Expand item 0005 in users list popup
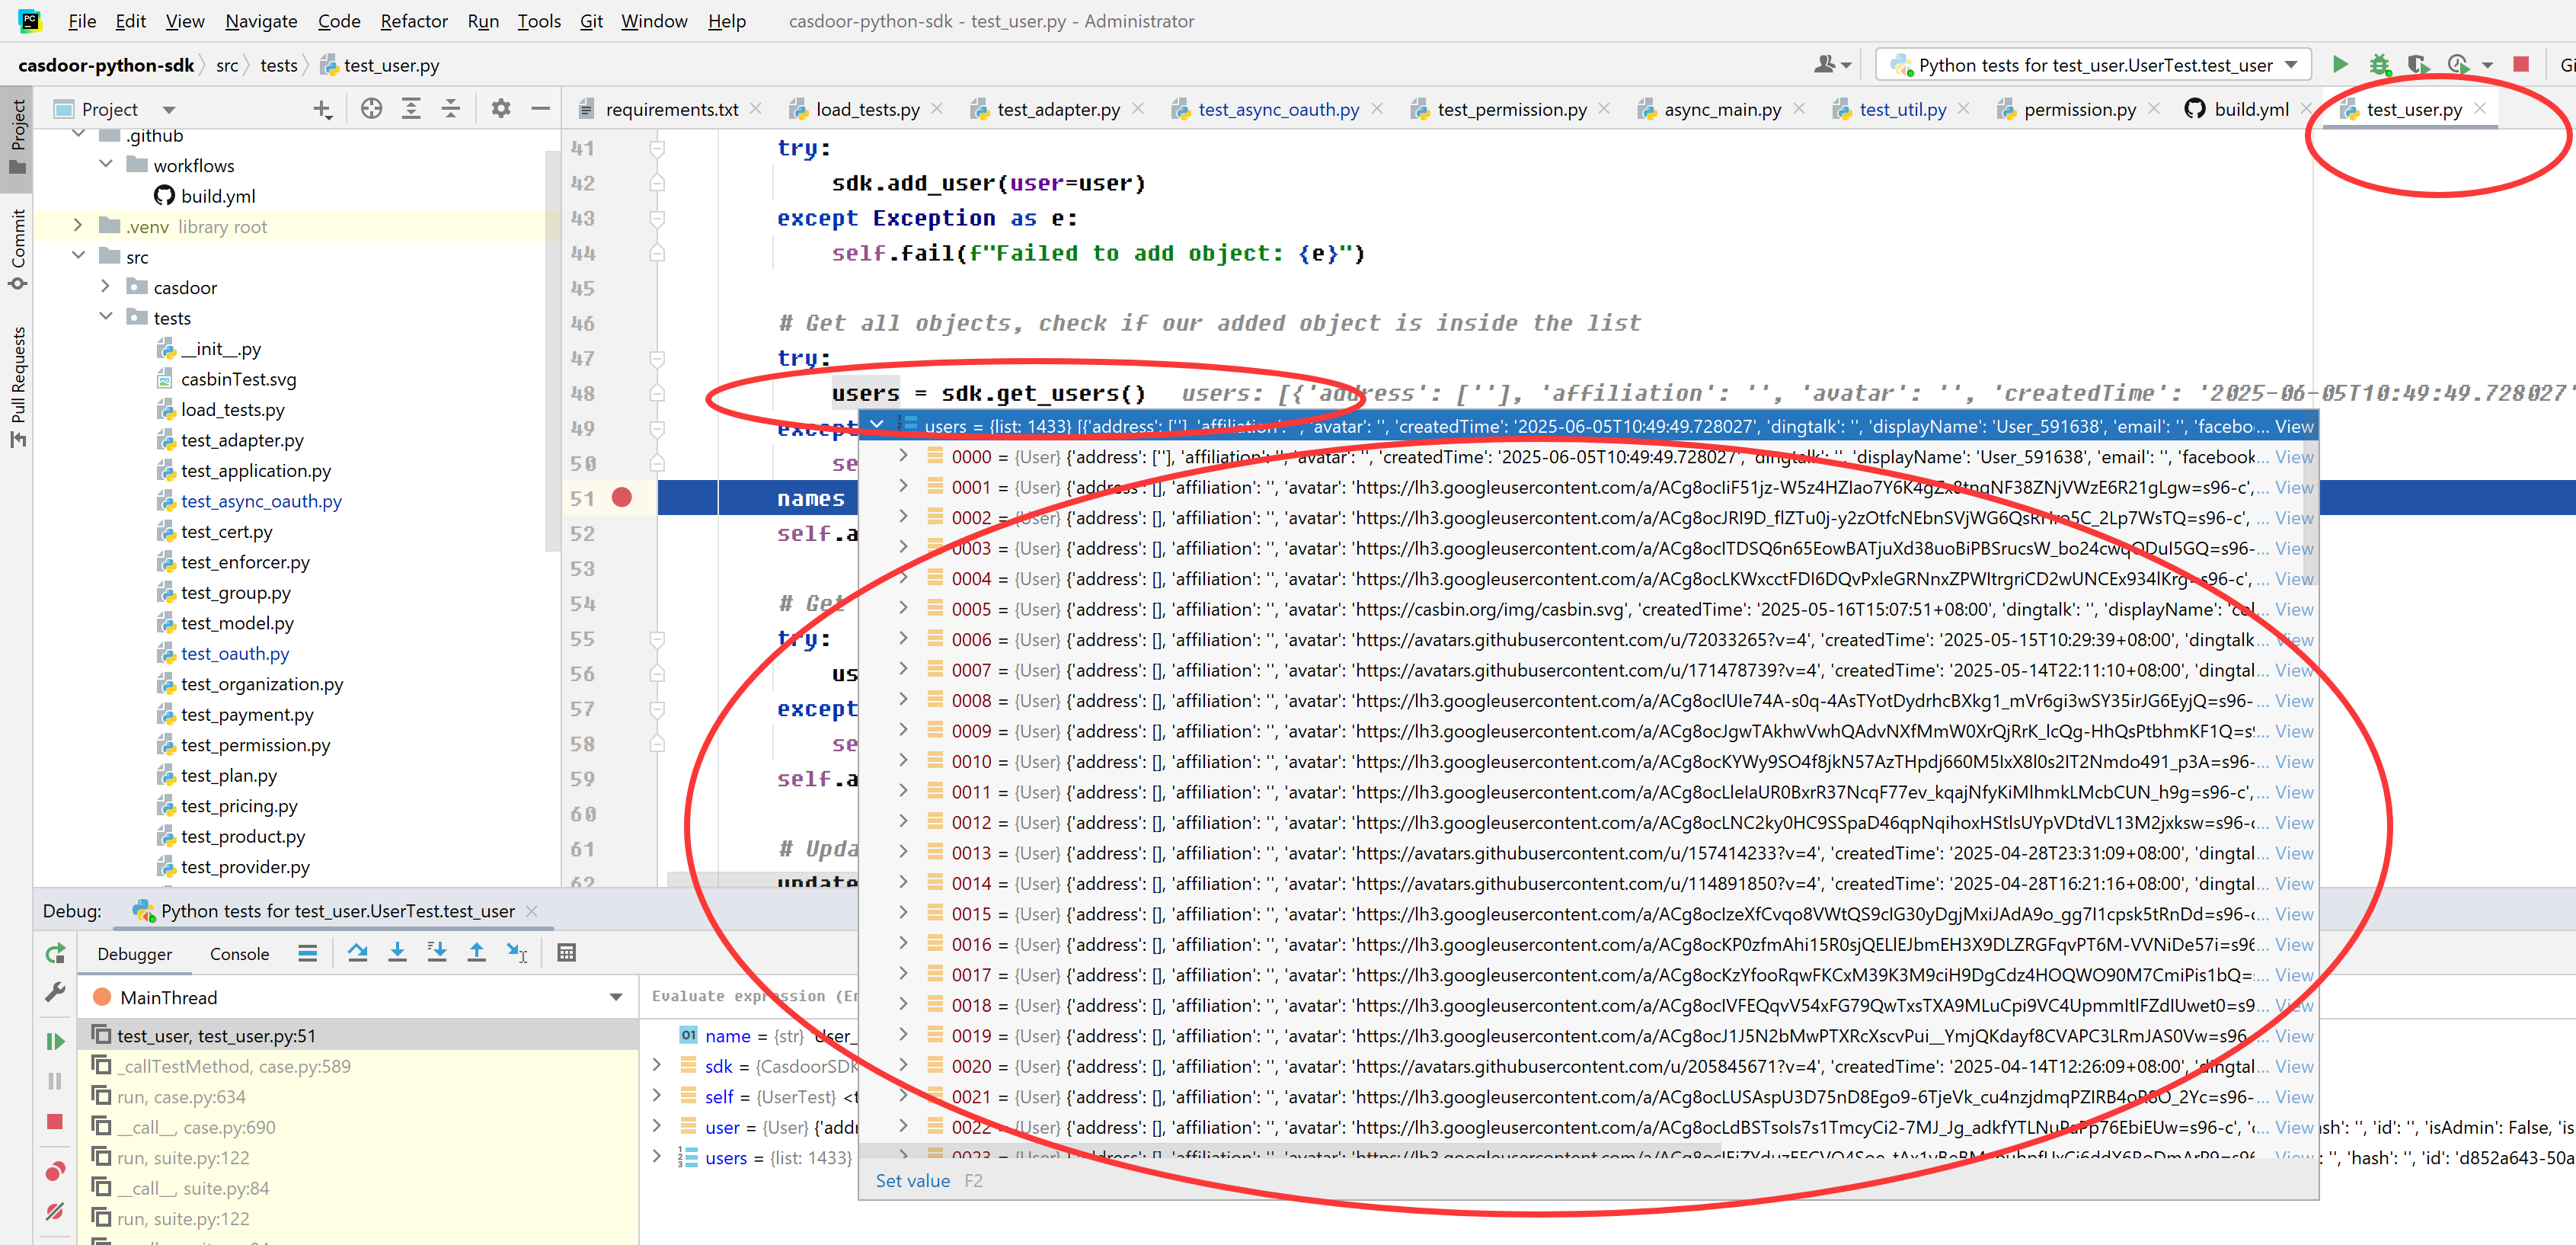The width and height of the screenshot is (2576, 1245). click(x=904, y=608)
